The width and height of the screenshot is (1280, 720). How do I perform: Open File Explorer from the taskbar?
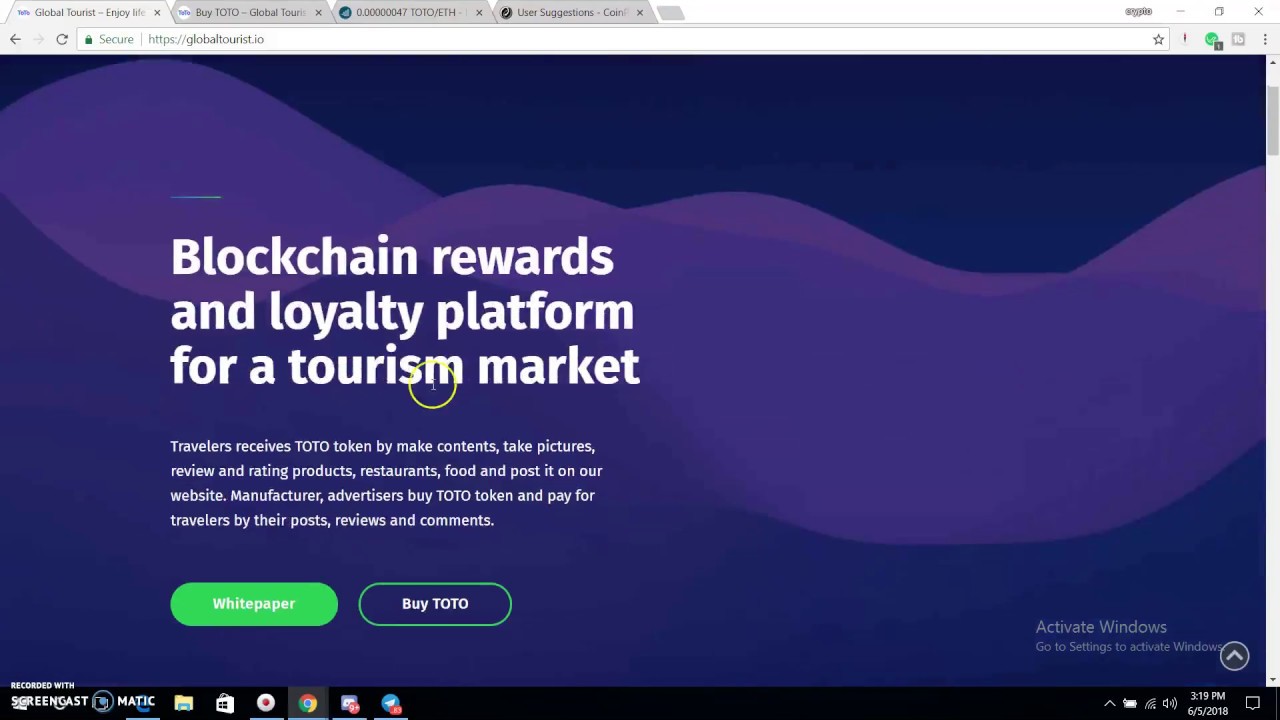click(x=183, y=703)
